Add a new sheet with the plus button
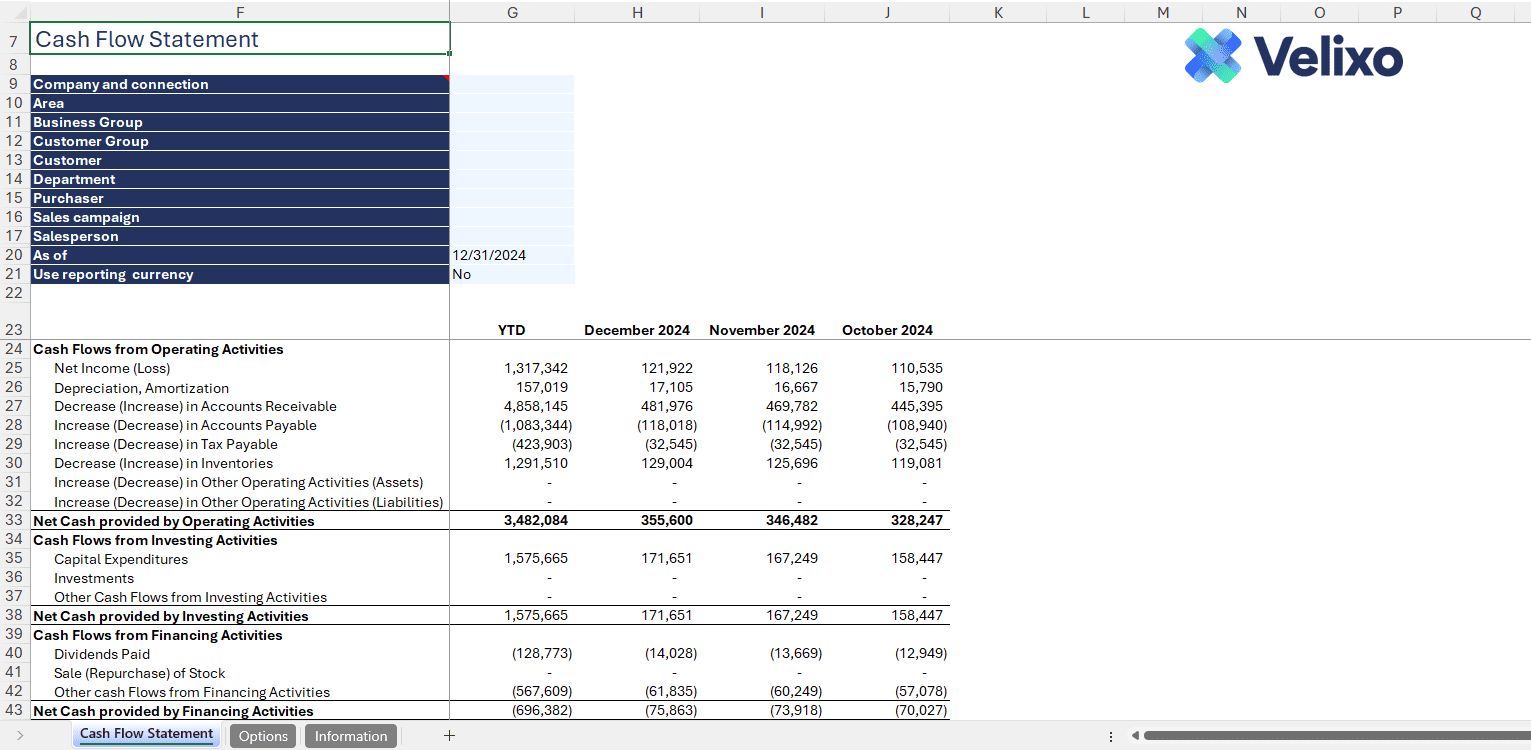The width and height of the screenshot is (1531, 750). click(x=449, y=735)
